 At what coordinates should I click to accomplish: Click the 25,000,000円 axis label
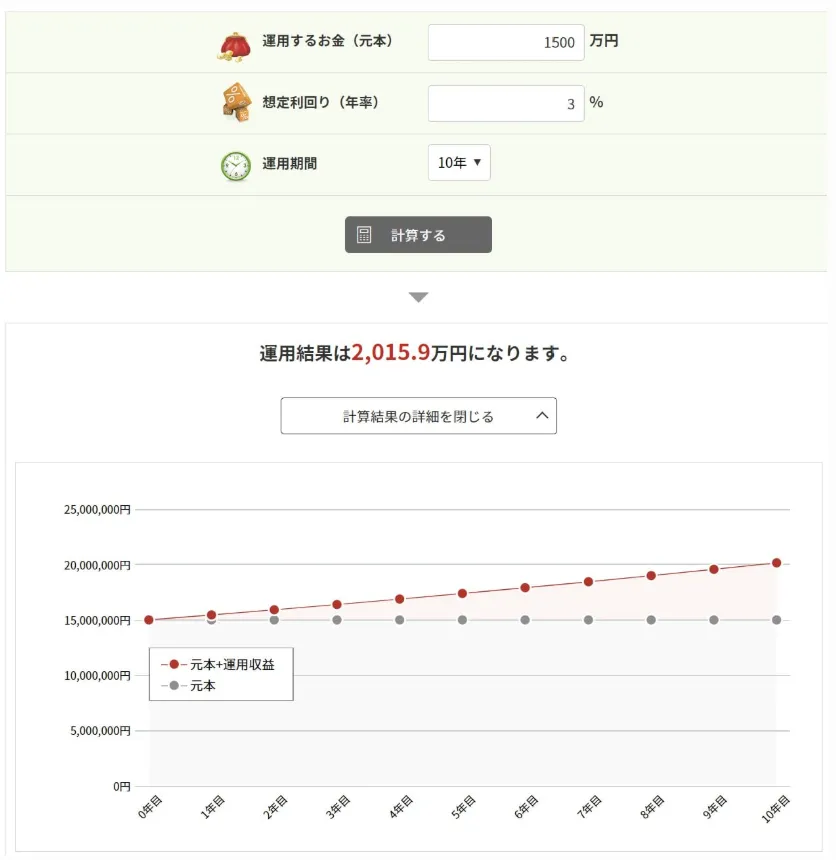(x=97, y=510)
